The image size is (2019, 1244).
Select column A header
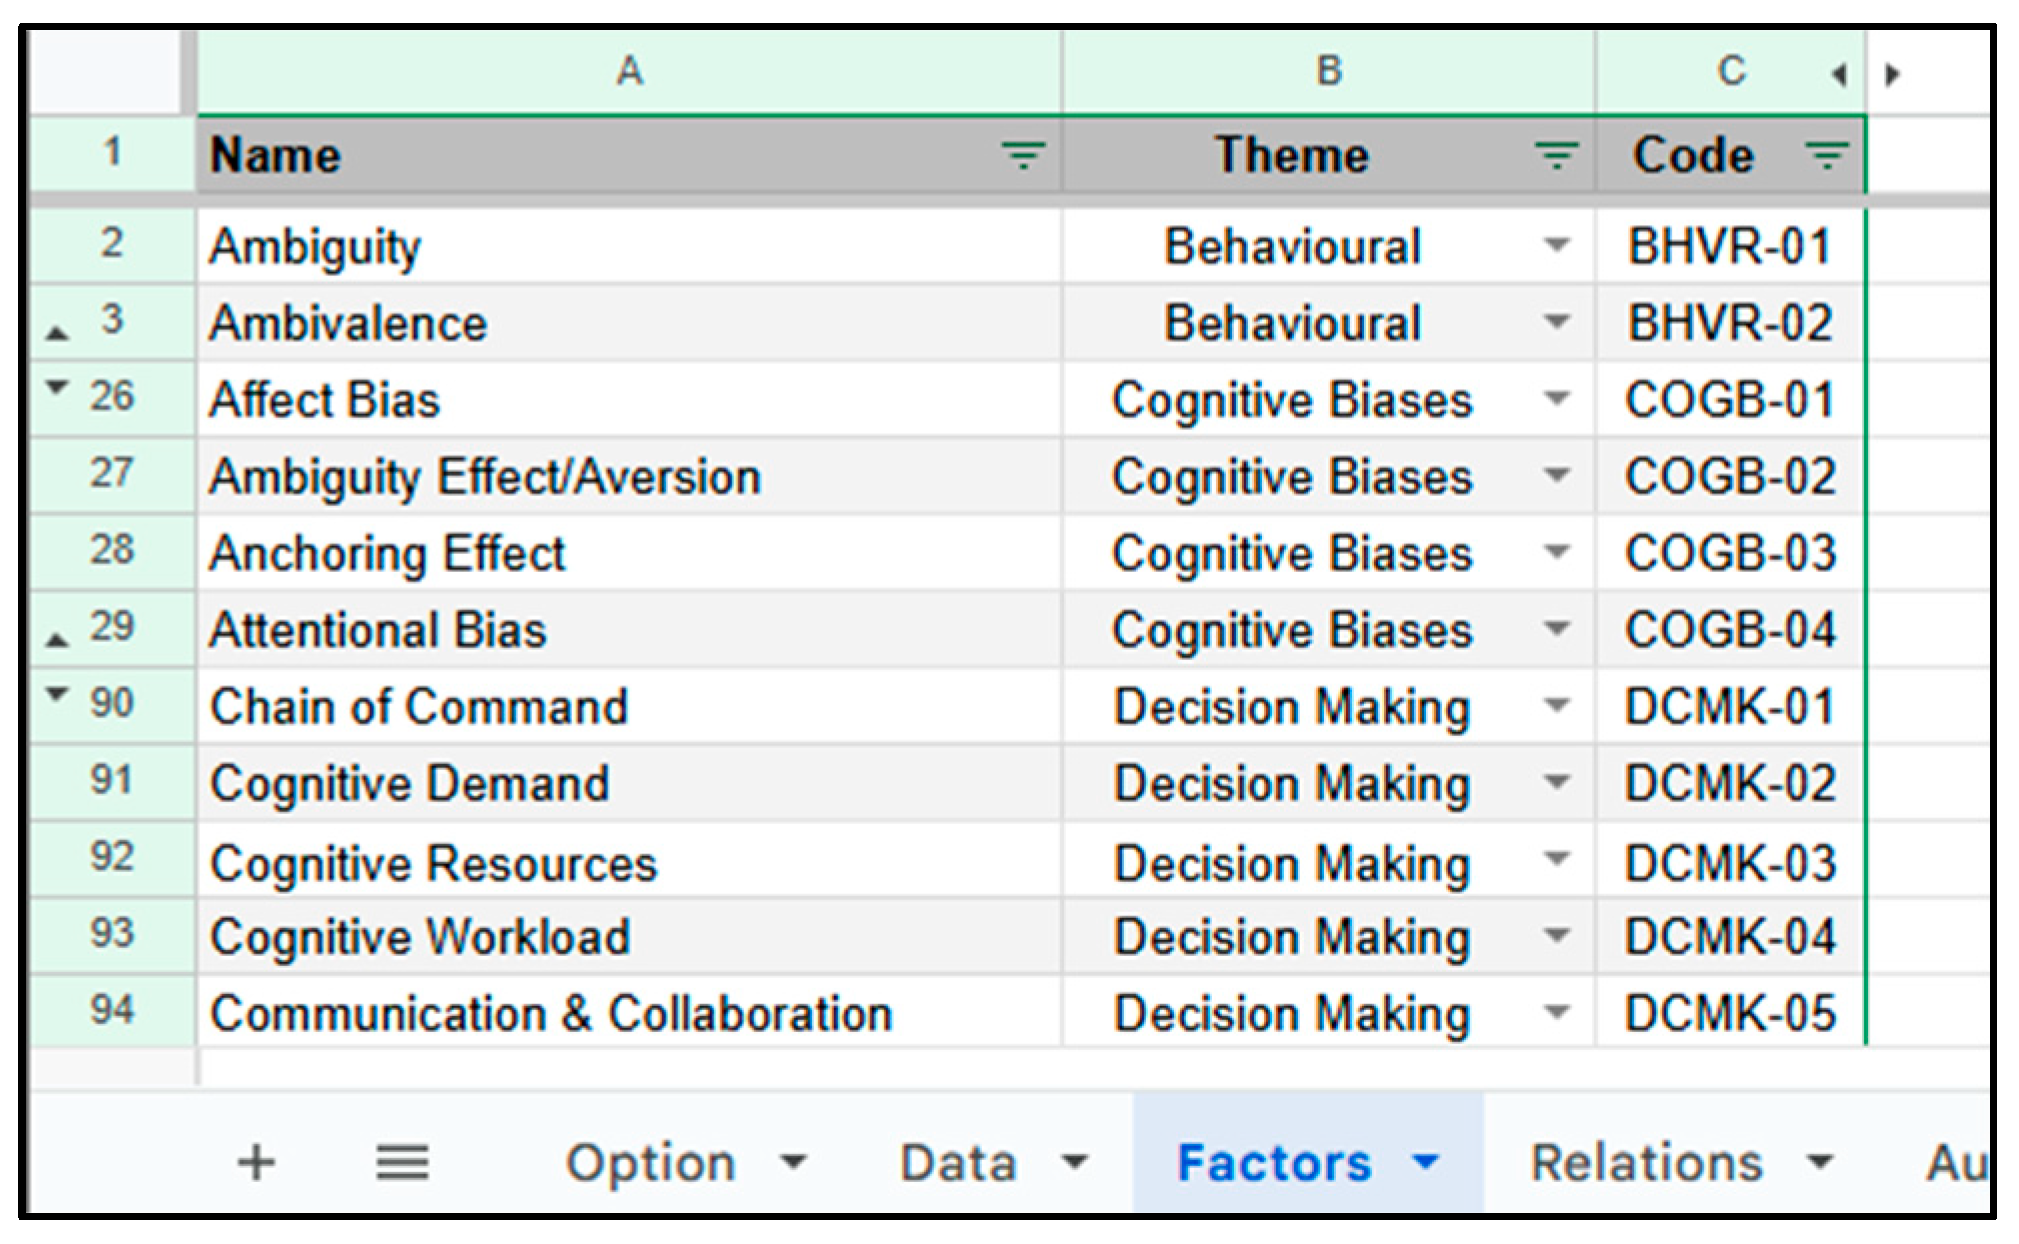[x=628, y=72]
